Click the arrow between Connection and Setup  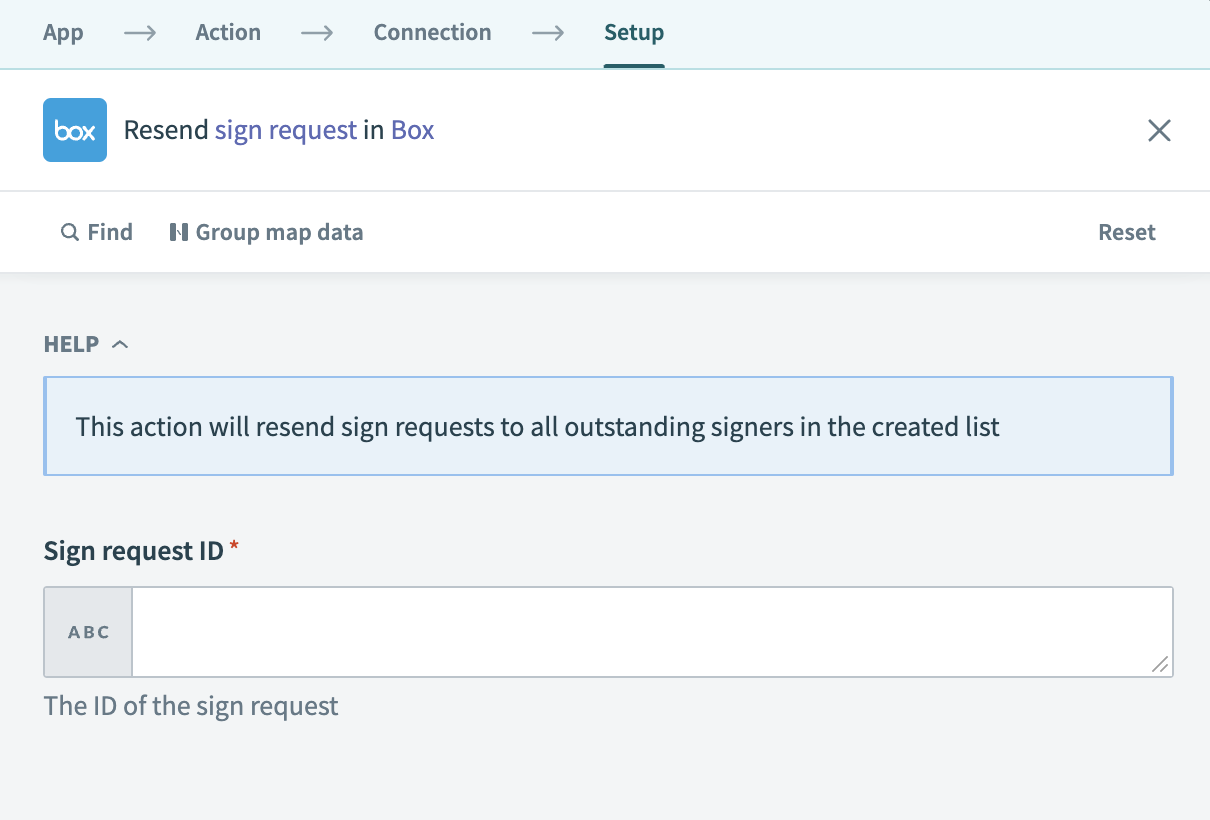548,32
